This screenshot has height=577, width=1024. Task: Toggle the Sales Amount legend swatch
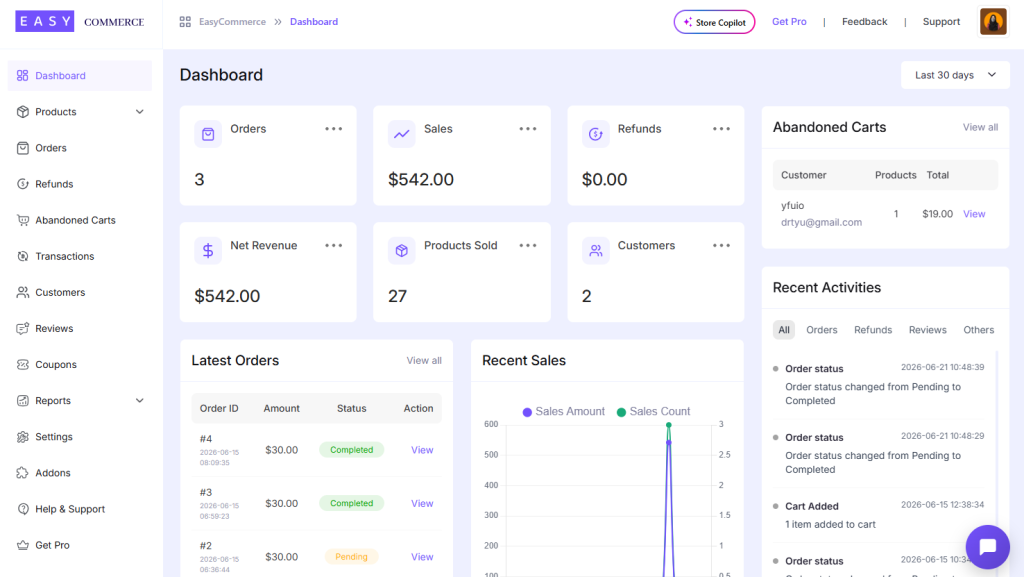point(527,412)
